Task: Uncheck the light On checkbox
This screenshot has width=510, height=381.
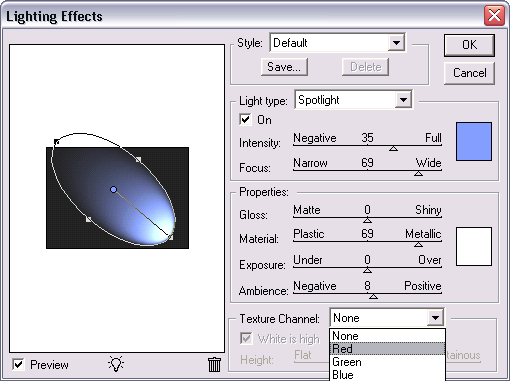Action: pos(245,119)
